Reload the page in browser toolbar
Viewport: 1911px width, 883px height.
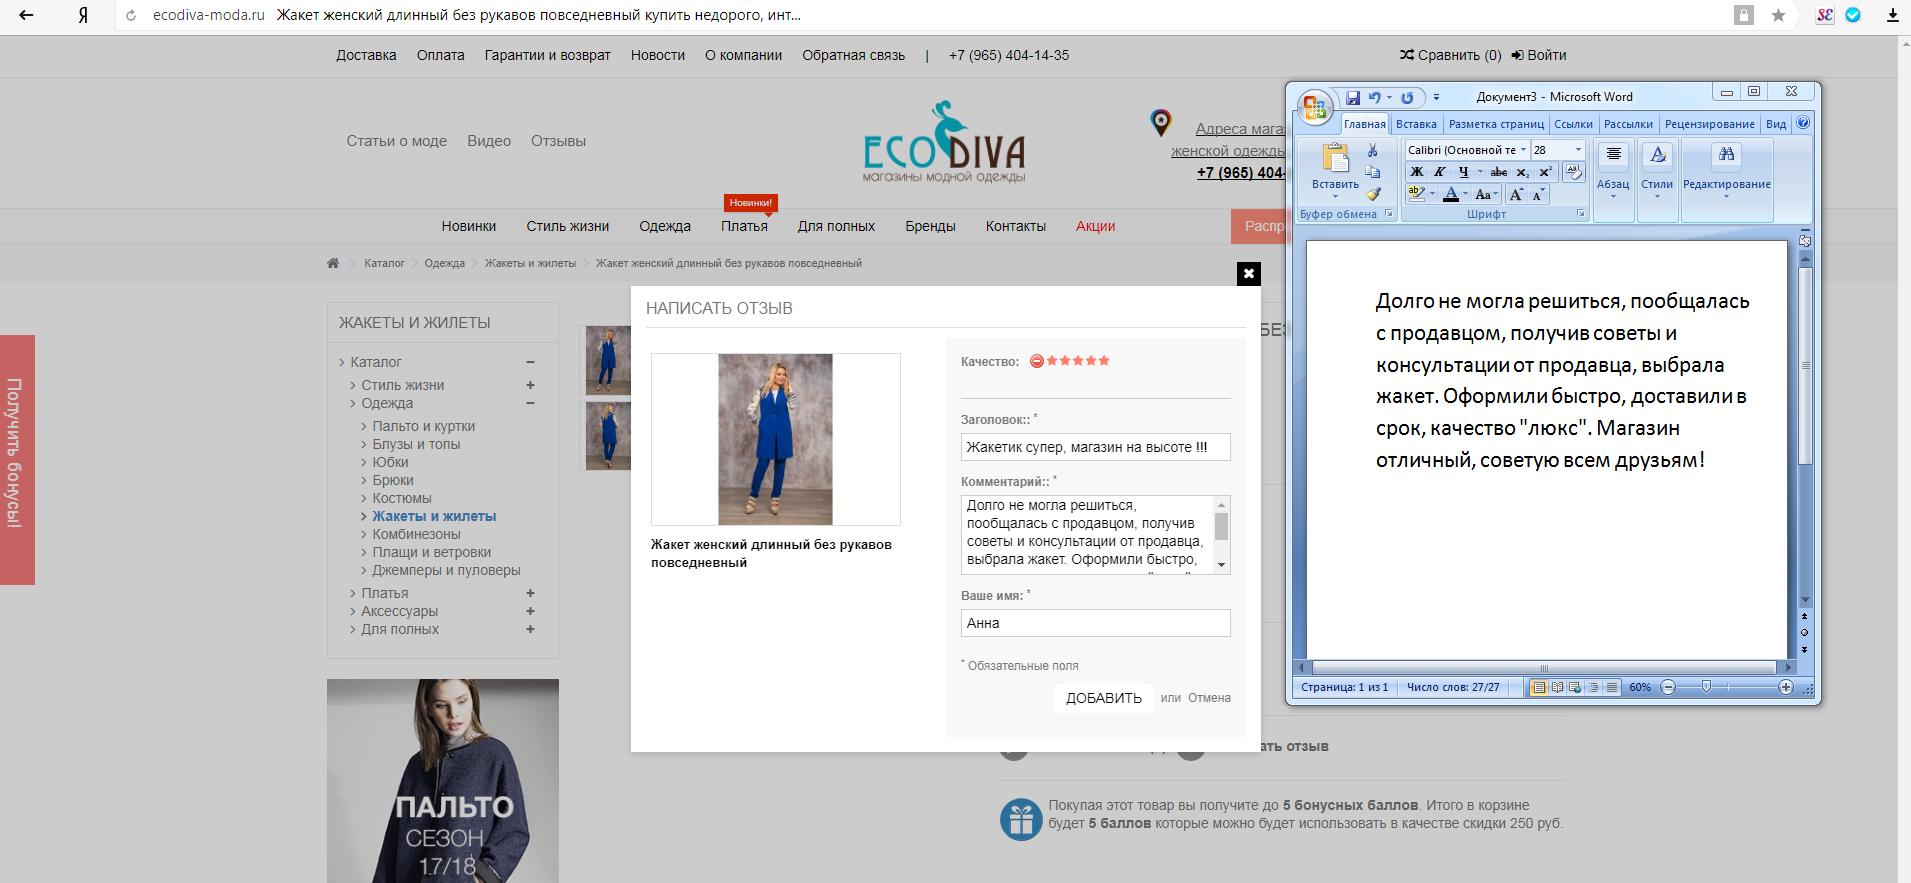[131, 15]
